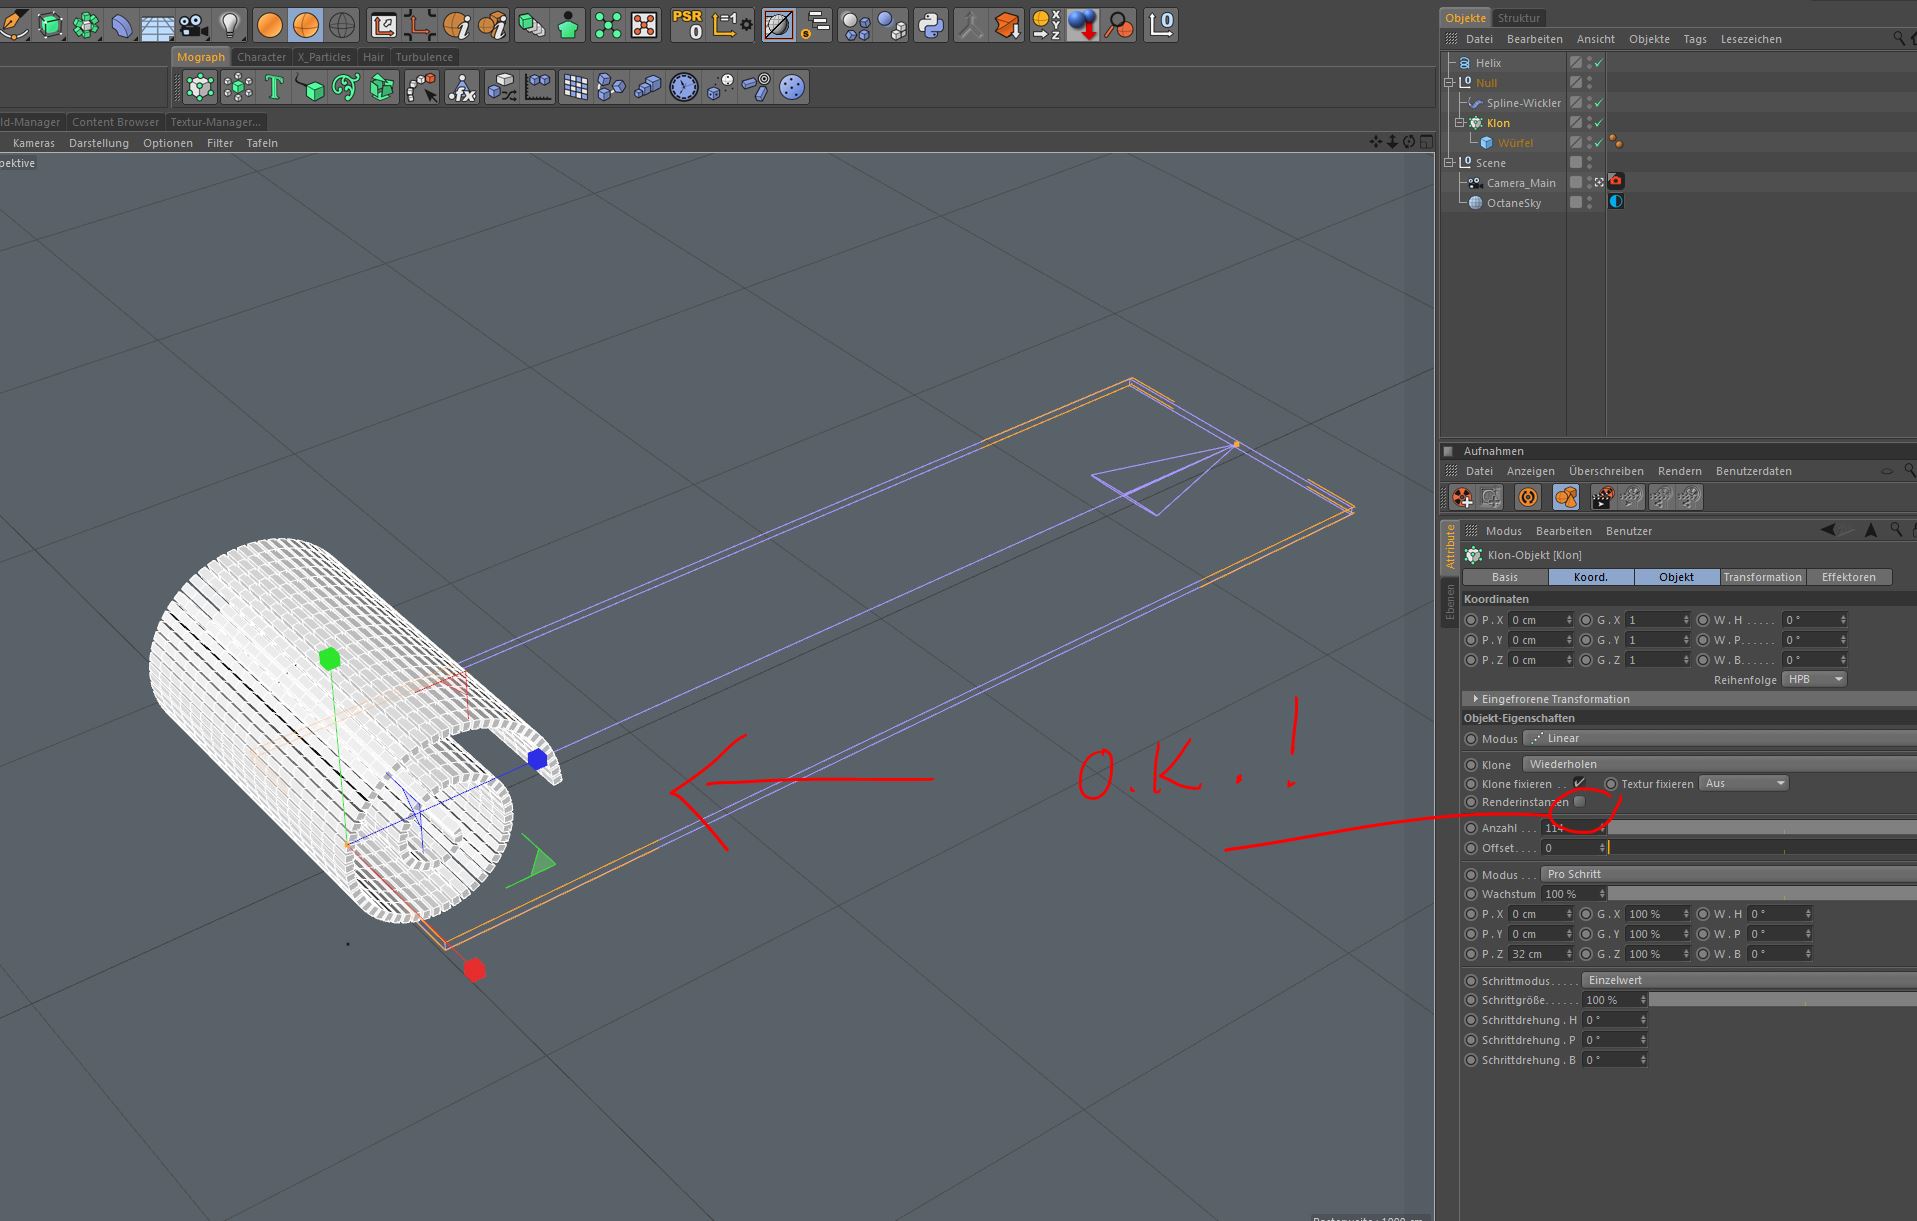Click the light bulb icon in the toolbar

pyautogui.click(x=230, y=25)
